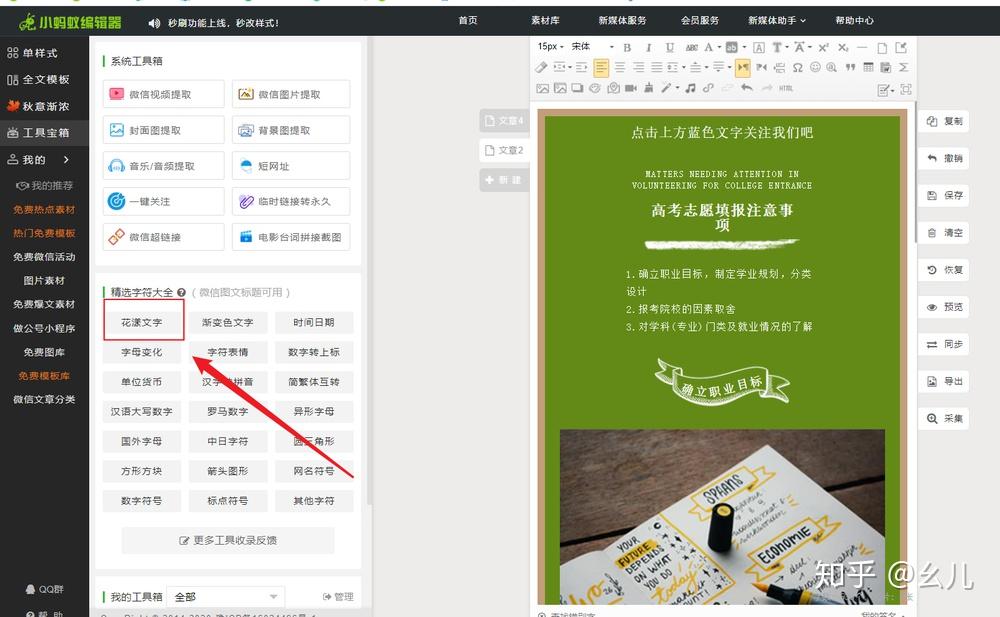Click 更多工具收录反馈 button
The height and width of the screenshot is (617, 1000).
(x=228, y=540)
